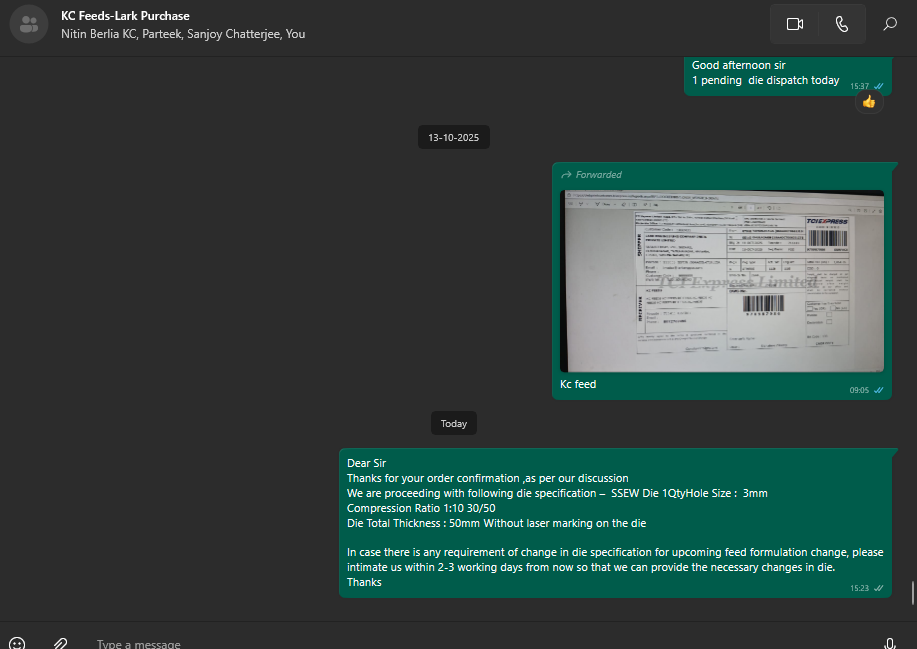Click the 13-10-2025 date chip
The image size is (917, 649).
point(454,138)
